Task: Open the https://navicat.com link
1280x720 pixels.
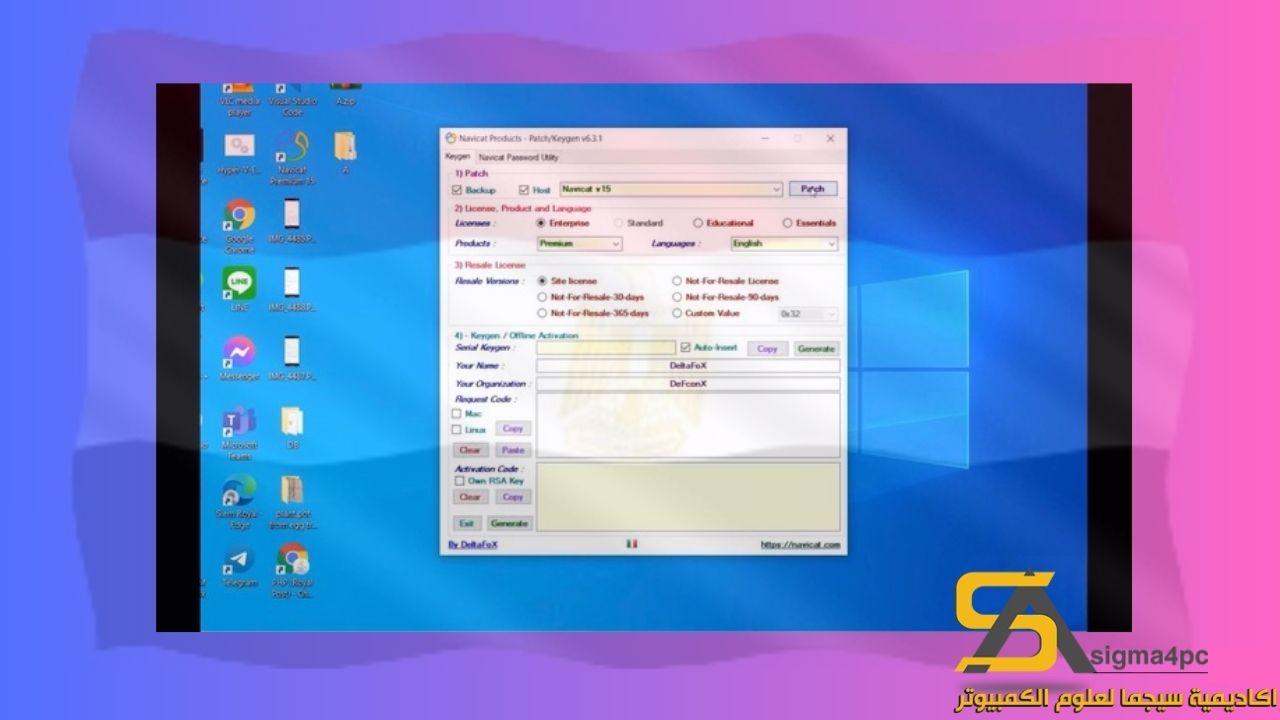Action: click(x=800, y=545)
